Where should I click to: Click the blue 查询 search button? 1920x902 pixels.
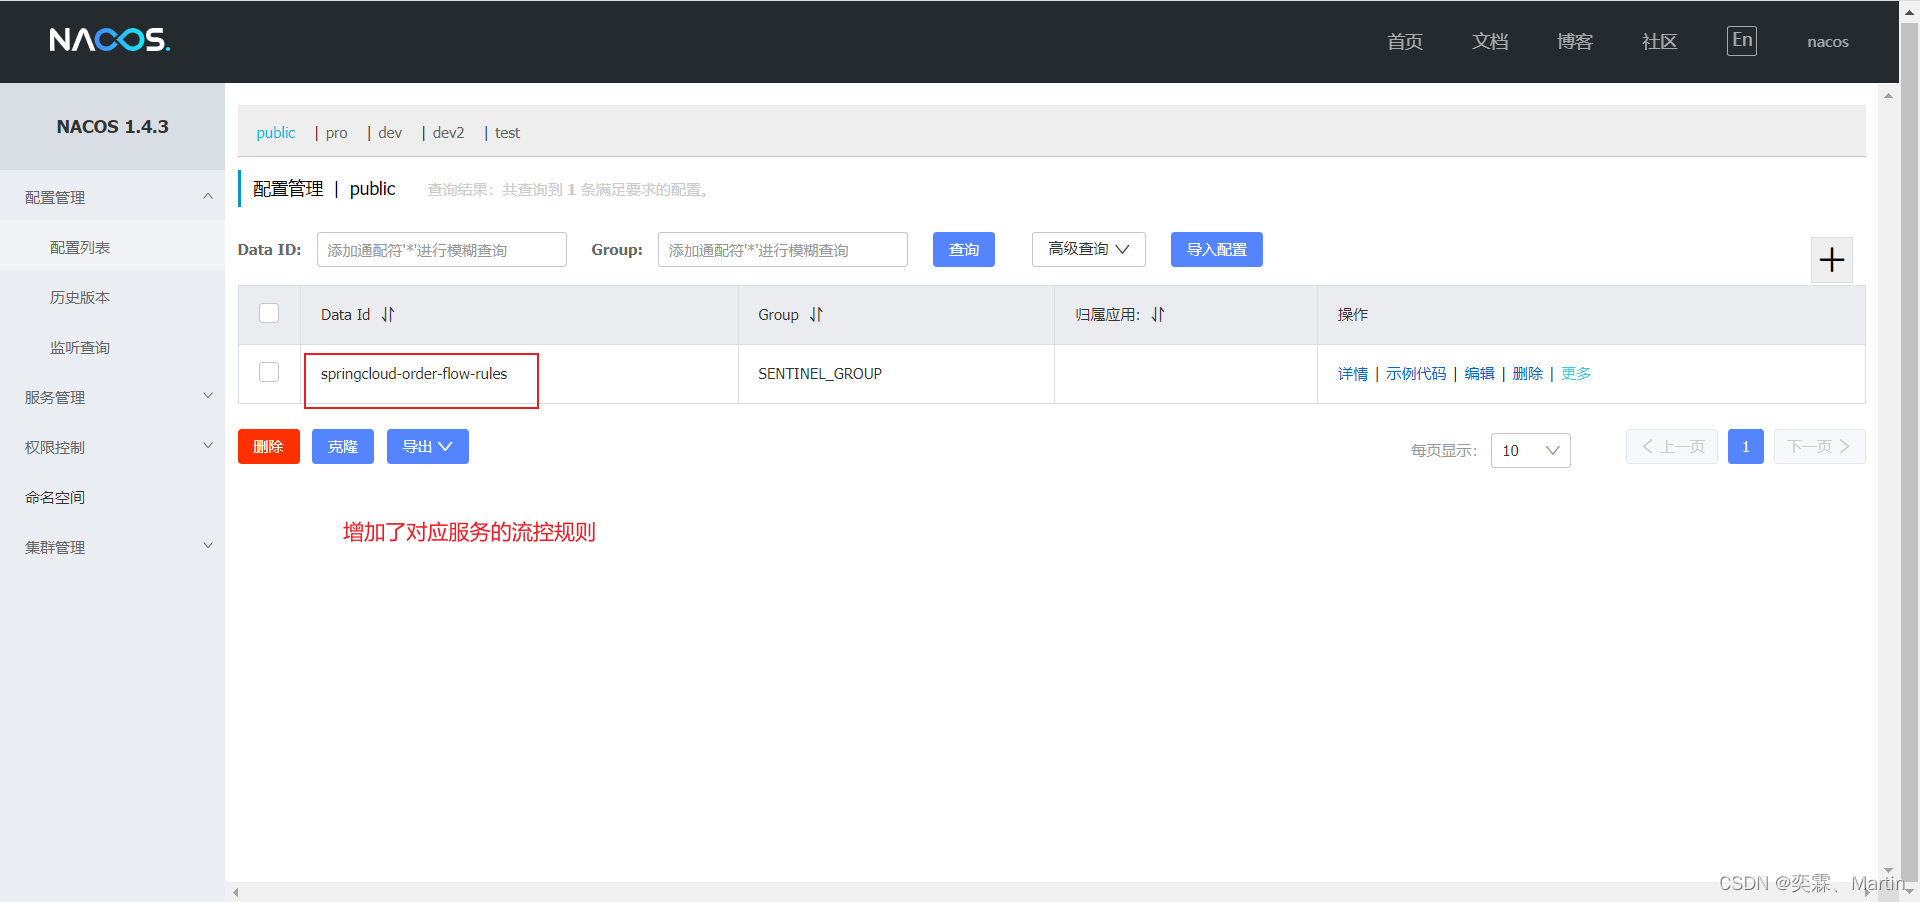963,250
